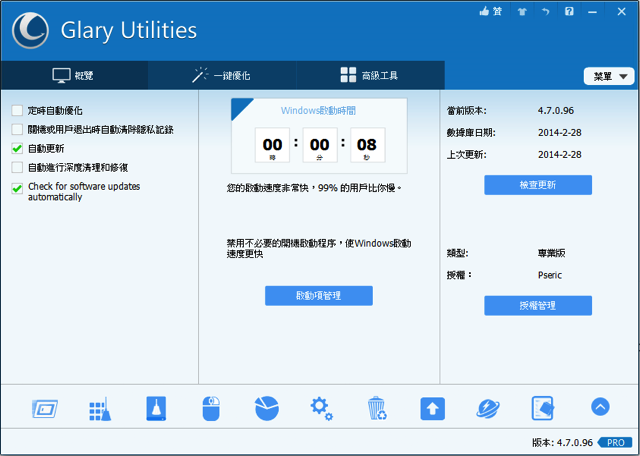640x456 pixels.
Task: Enable clearing privacy traces on shutdown checkbox
Action: 17,129
